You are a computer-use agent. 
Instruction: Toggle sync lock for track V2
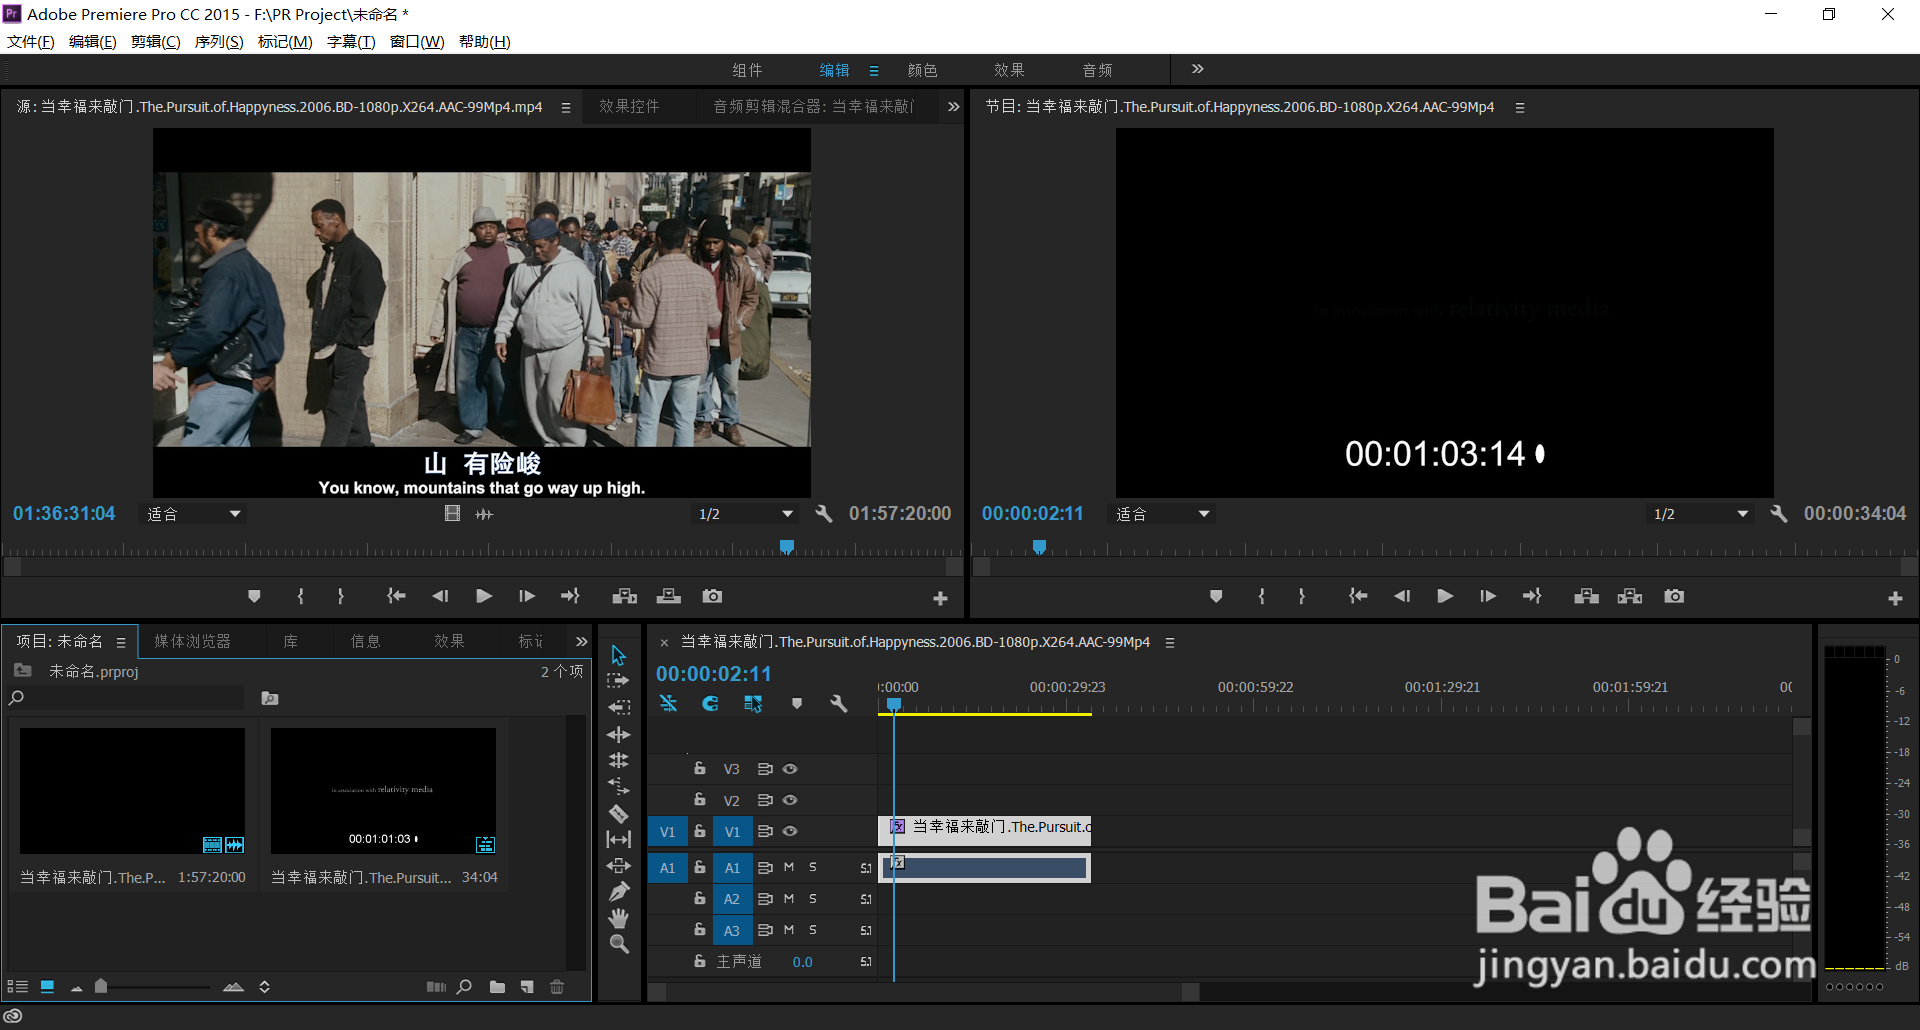coord(765,800)
